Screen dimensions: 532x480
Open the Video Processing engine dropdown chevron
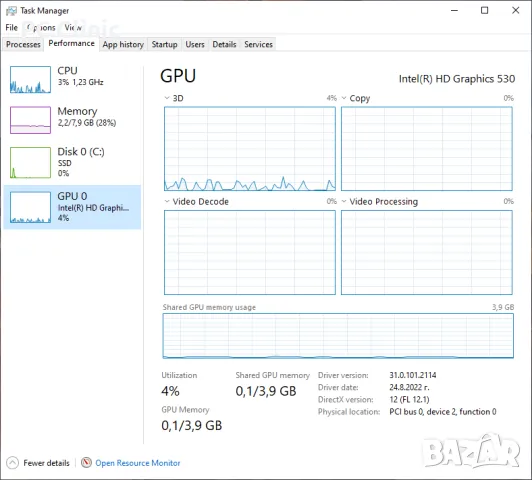(x=344, y=201)
